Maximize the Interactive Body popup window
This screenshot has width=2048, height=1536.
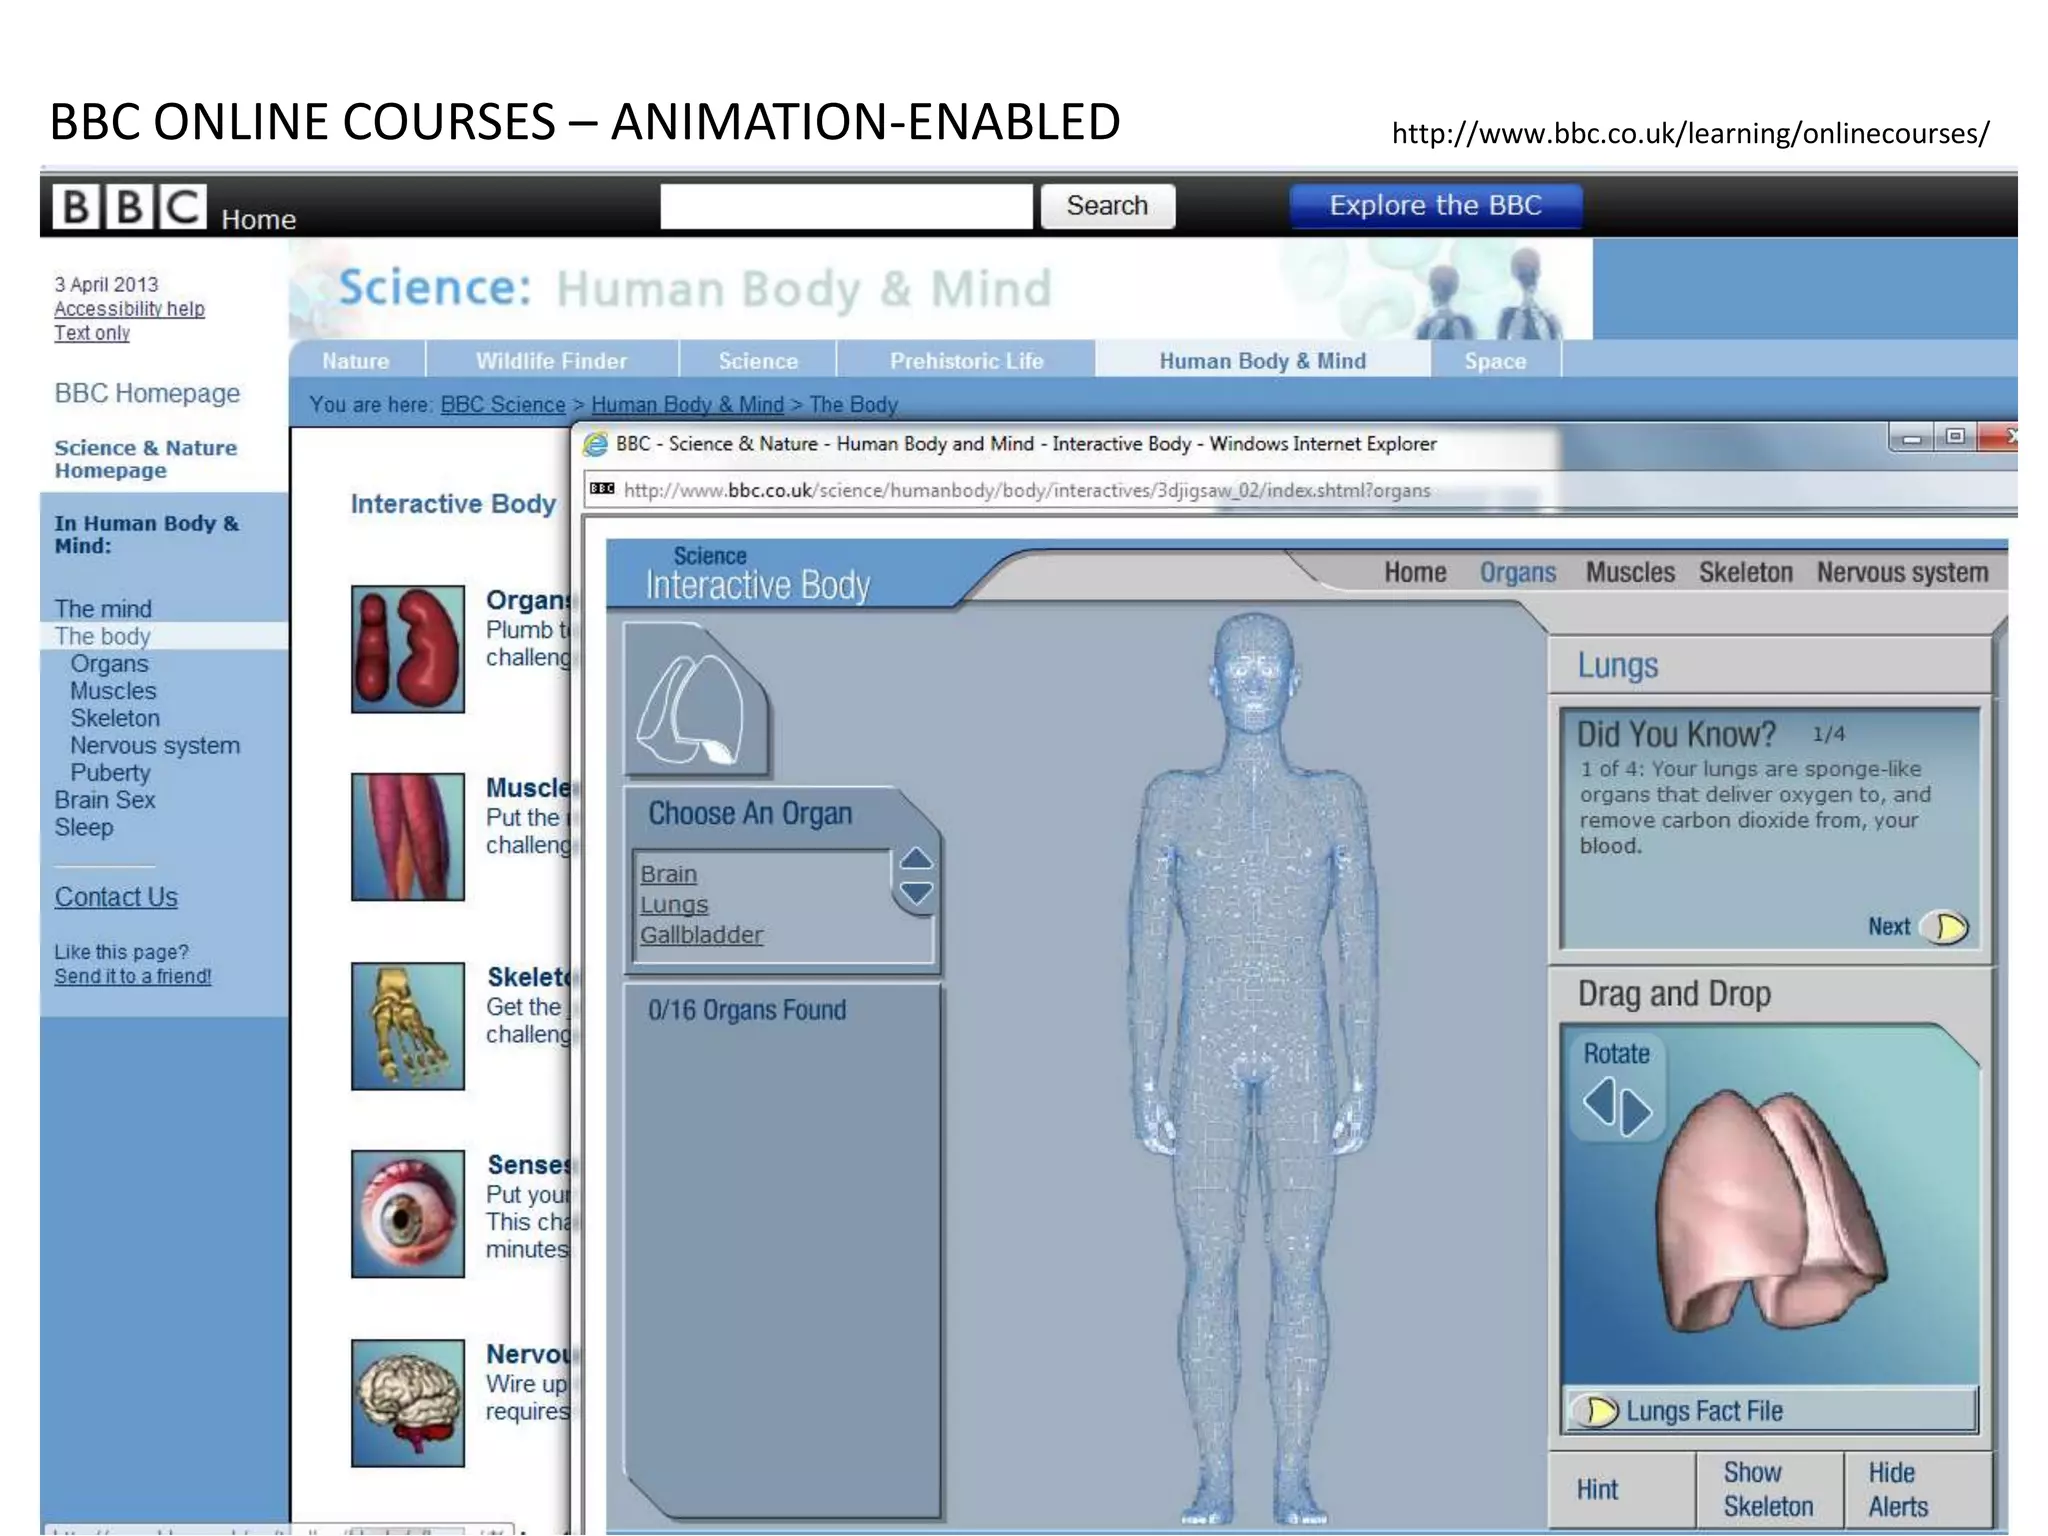tap(1955, 437)
